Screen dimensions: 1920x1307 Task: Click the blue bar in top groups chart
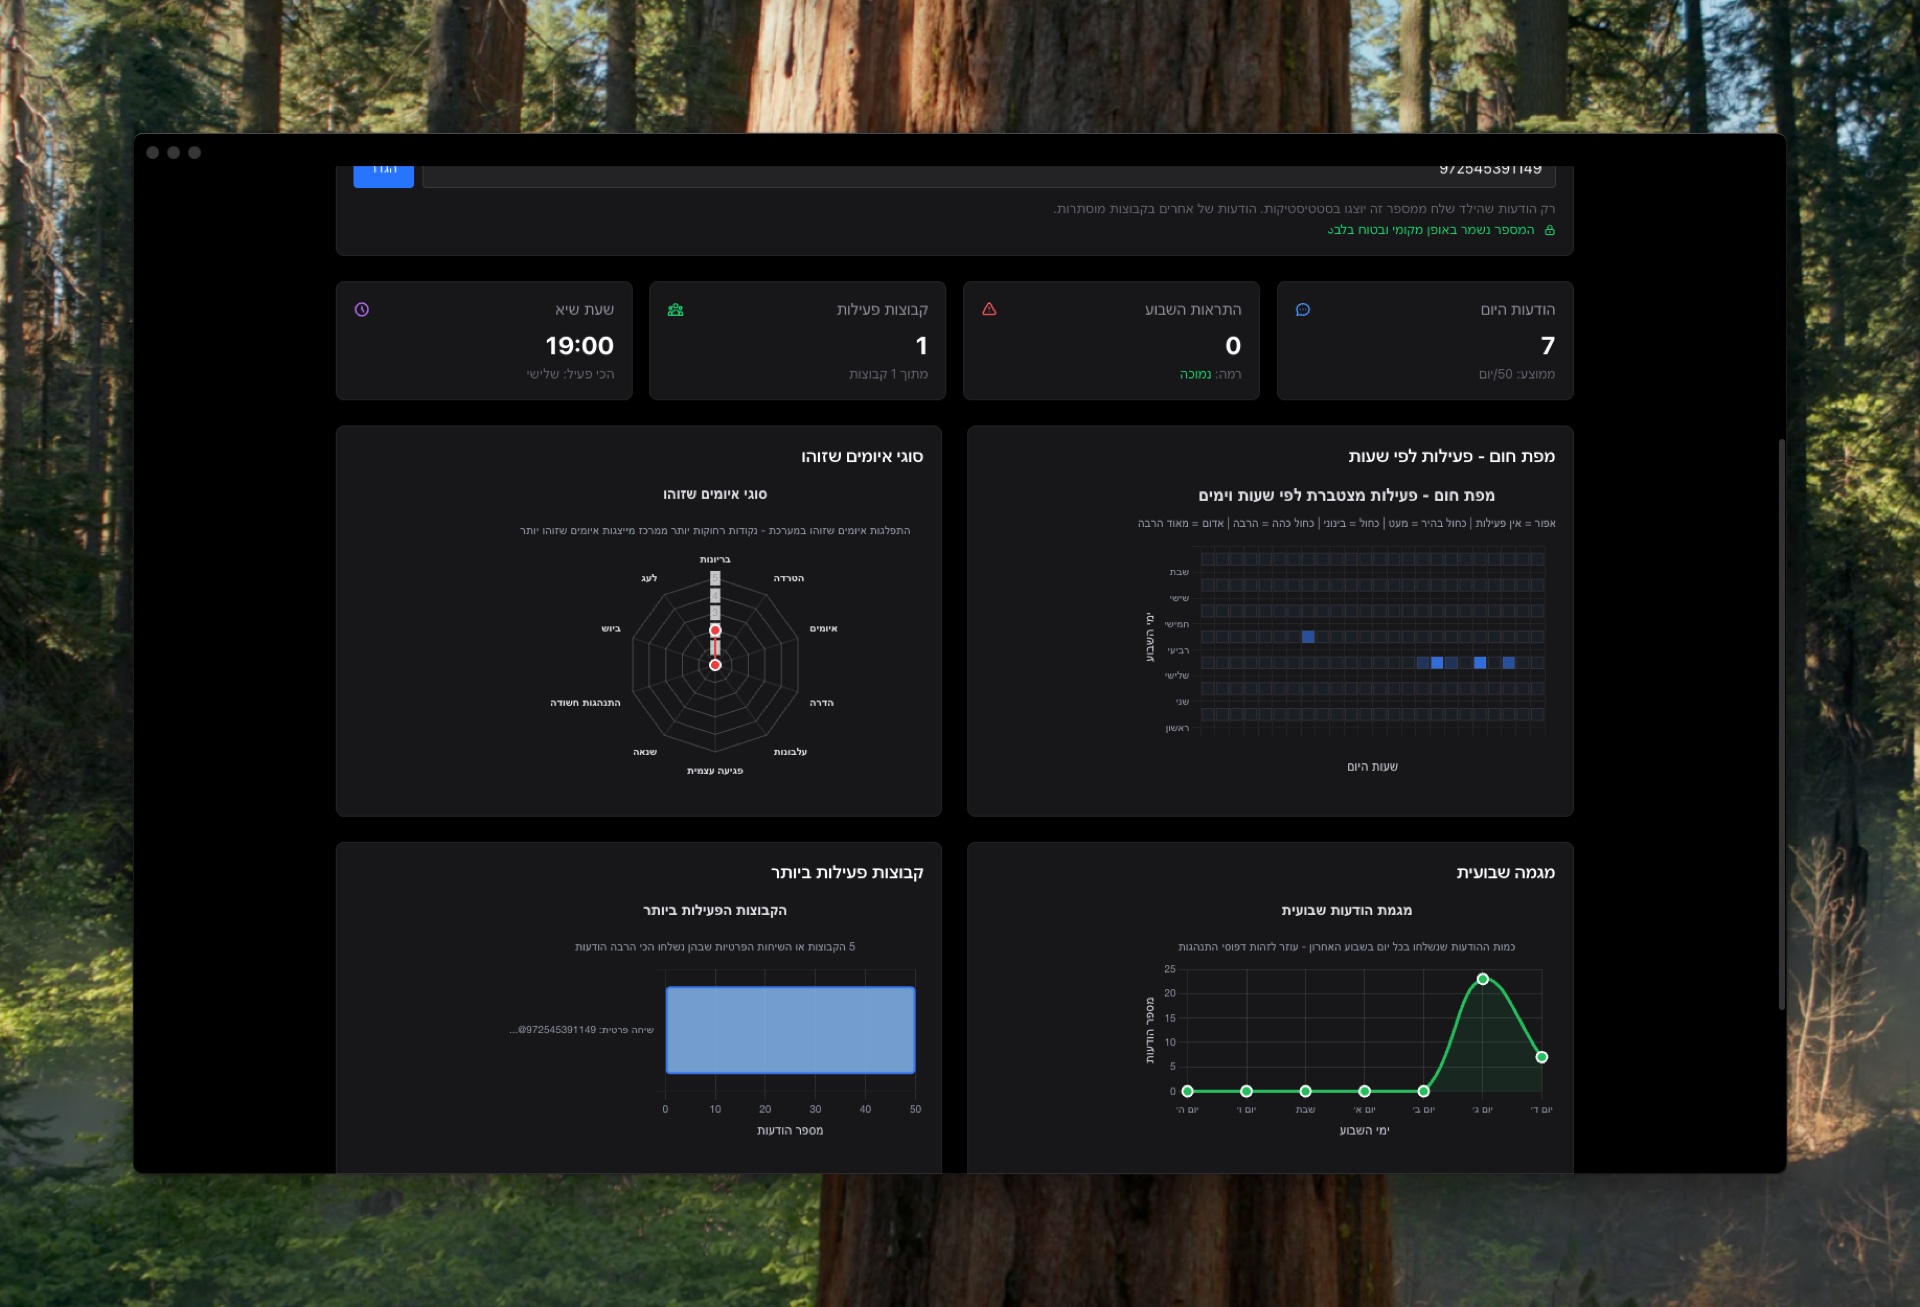[x=790, y=1030]
